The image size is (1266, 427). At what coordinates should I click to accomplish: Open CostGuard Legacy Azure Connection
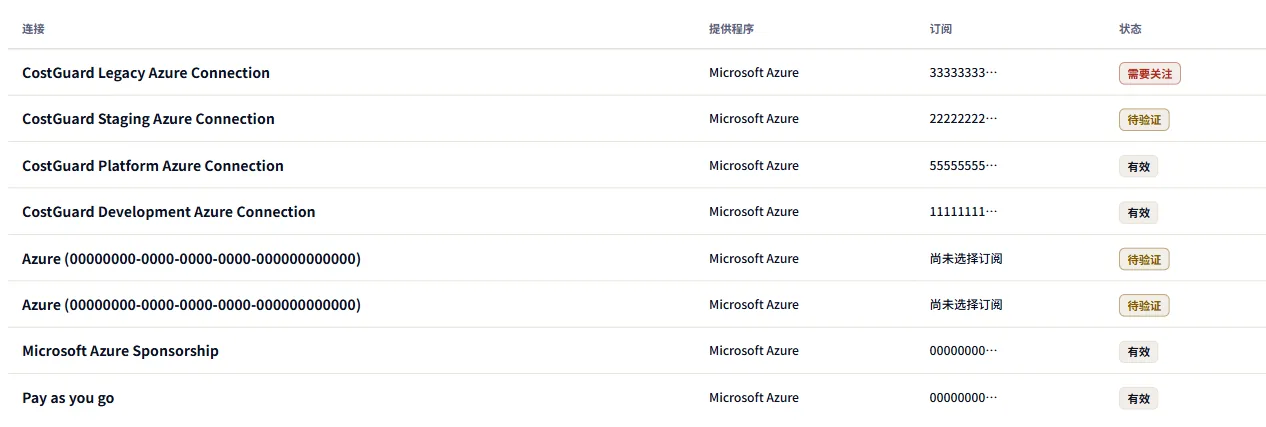click(x=146, y=73)
